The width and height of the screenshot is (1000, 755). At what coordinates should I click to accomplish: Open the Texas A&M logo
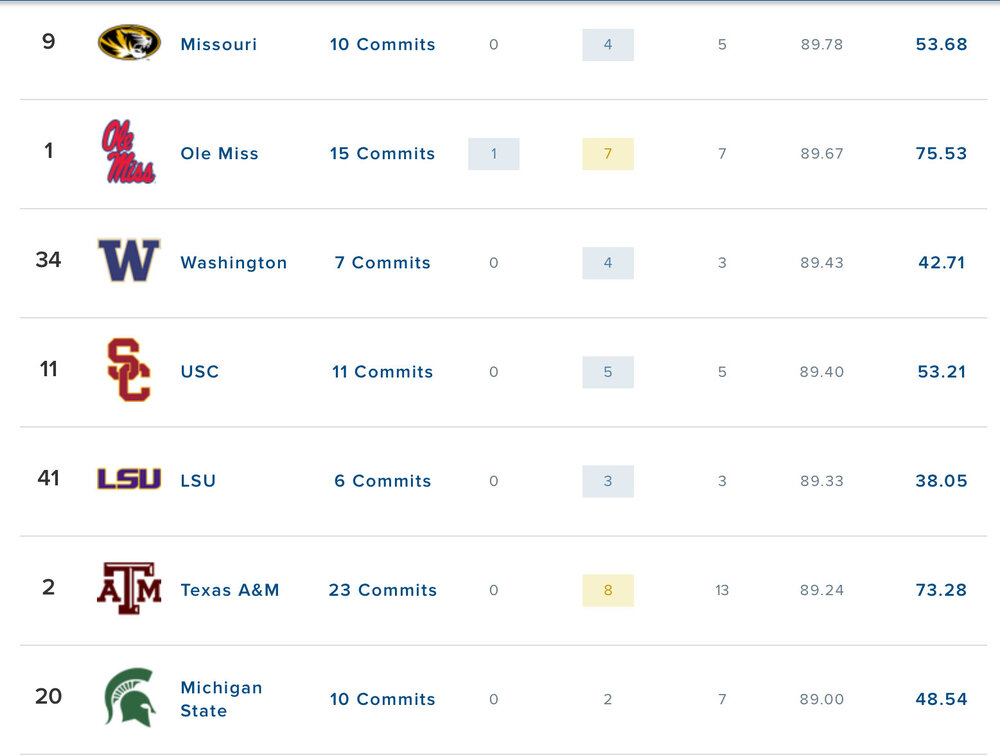point(129,588)
